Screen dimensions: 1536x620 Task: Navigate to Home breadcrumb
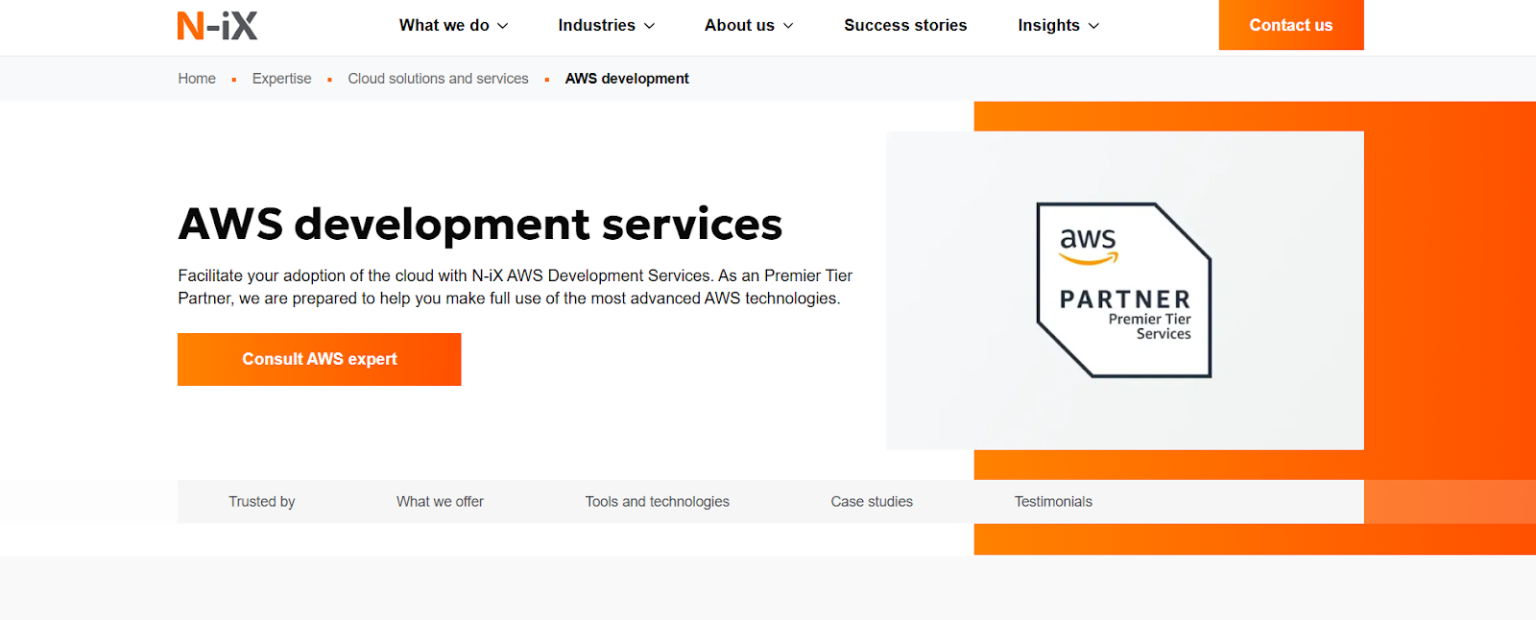(x=197, y=79)
